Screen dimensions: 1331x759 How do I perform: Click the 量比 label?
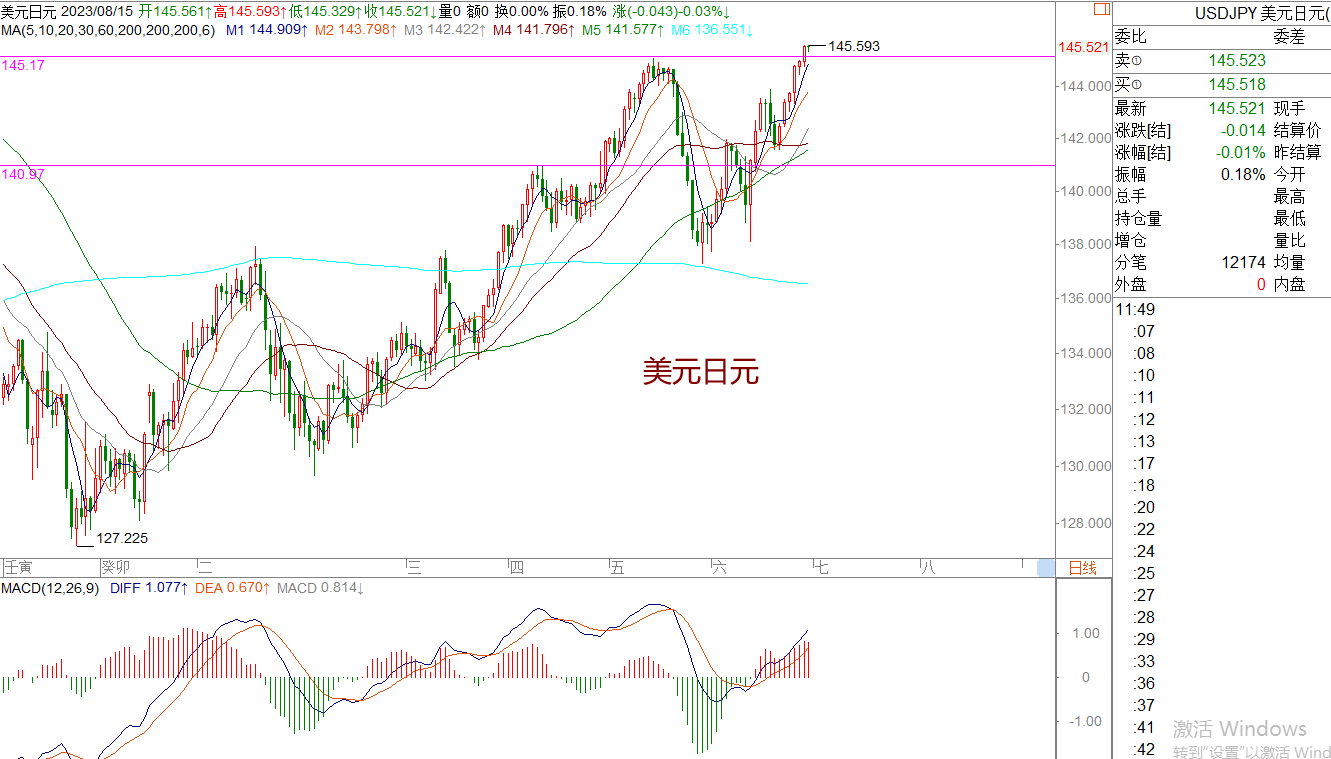point(1289,240)
